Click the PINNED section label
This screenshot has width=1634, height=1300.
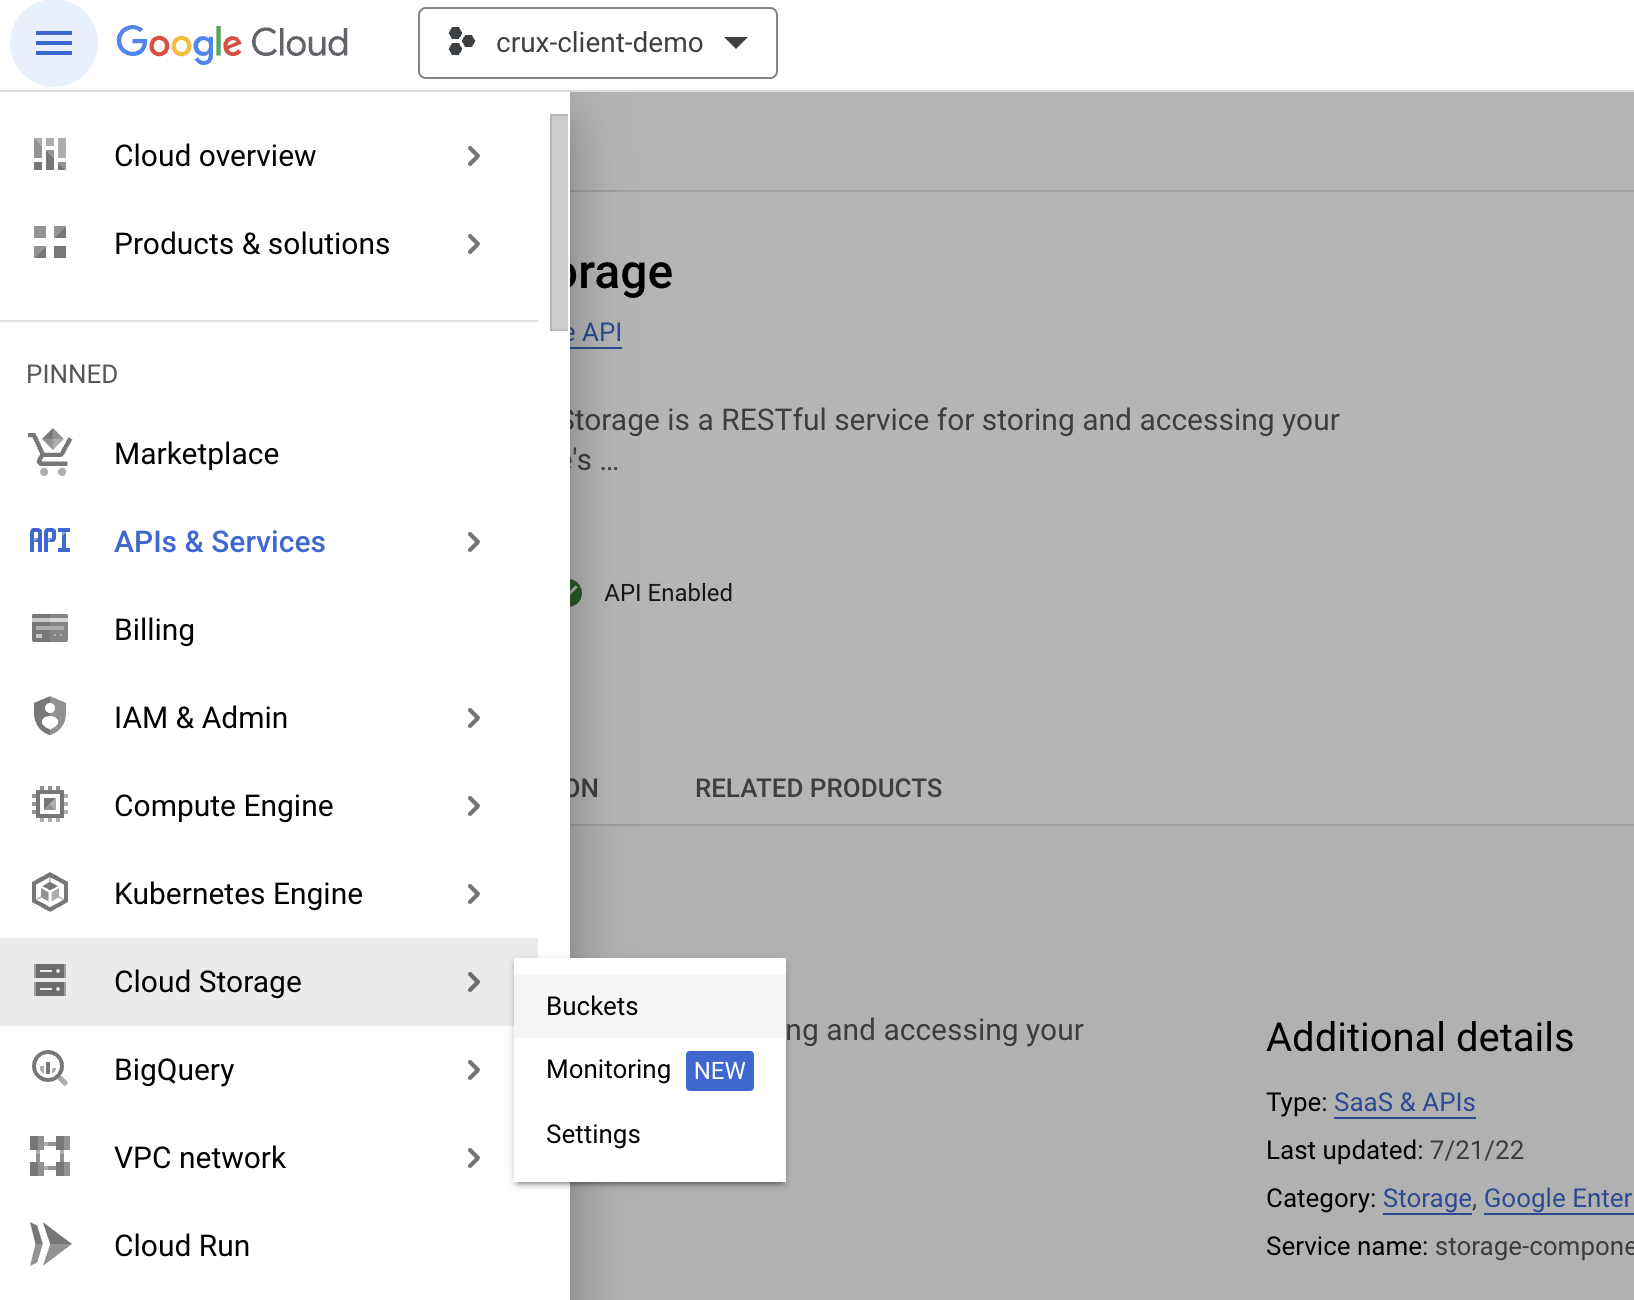click(x=72, y=374)
